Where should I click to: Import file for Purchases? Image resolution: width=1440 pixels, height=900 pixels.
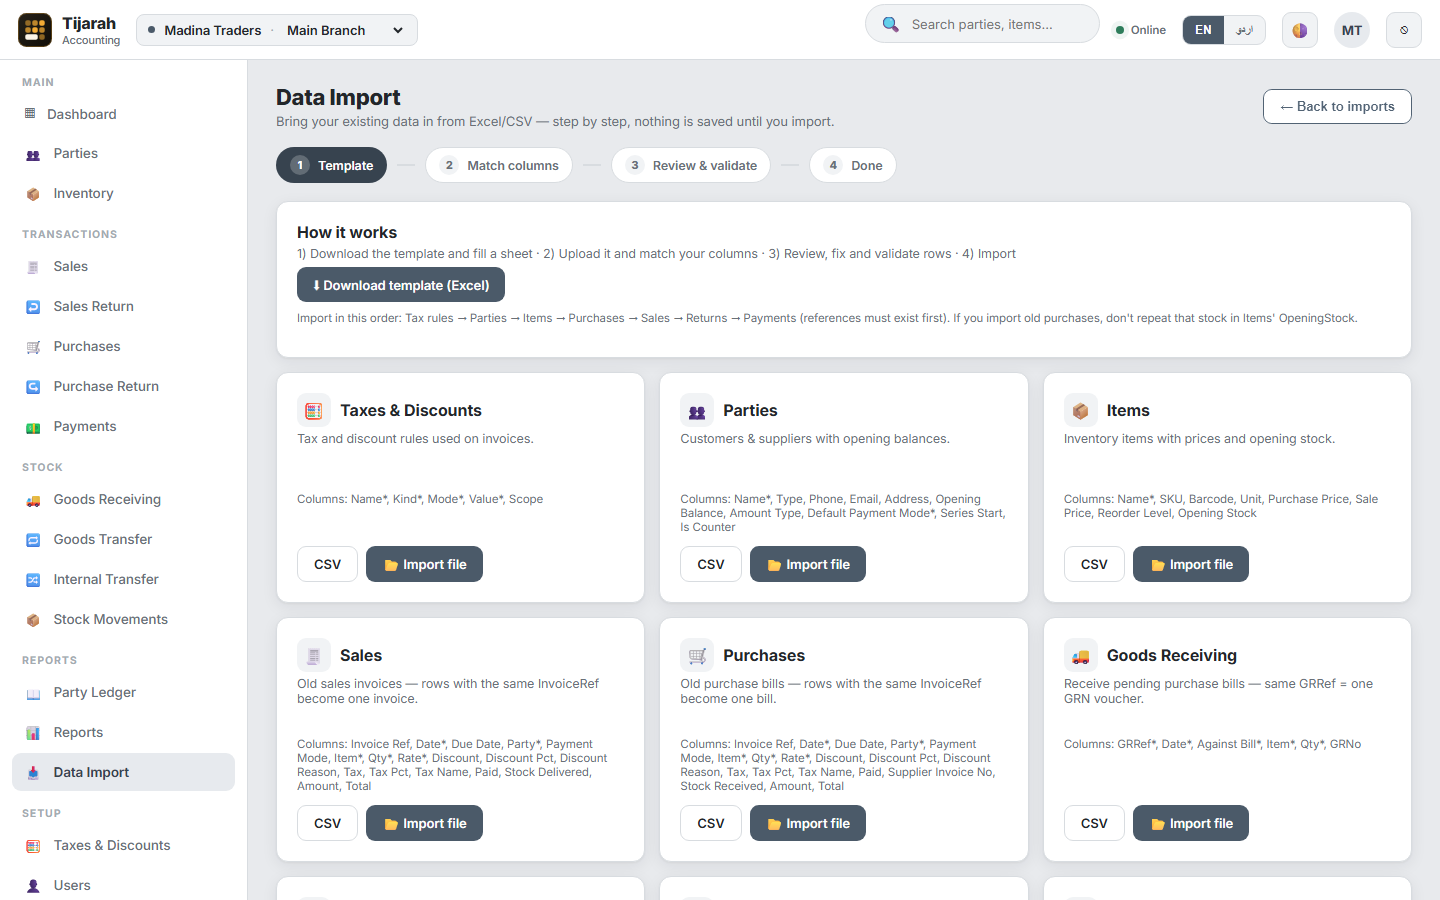point(808,823)
